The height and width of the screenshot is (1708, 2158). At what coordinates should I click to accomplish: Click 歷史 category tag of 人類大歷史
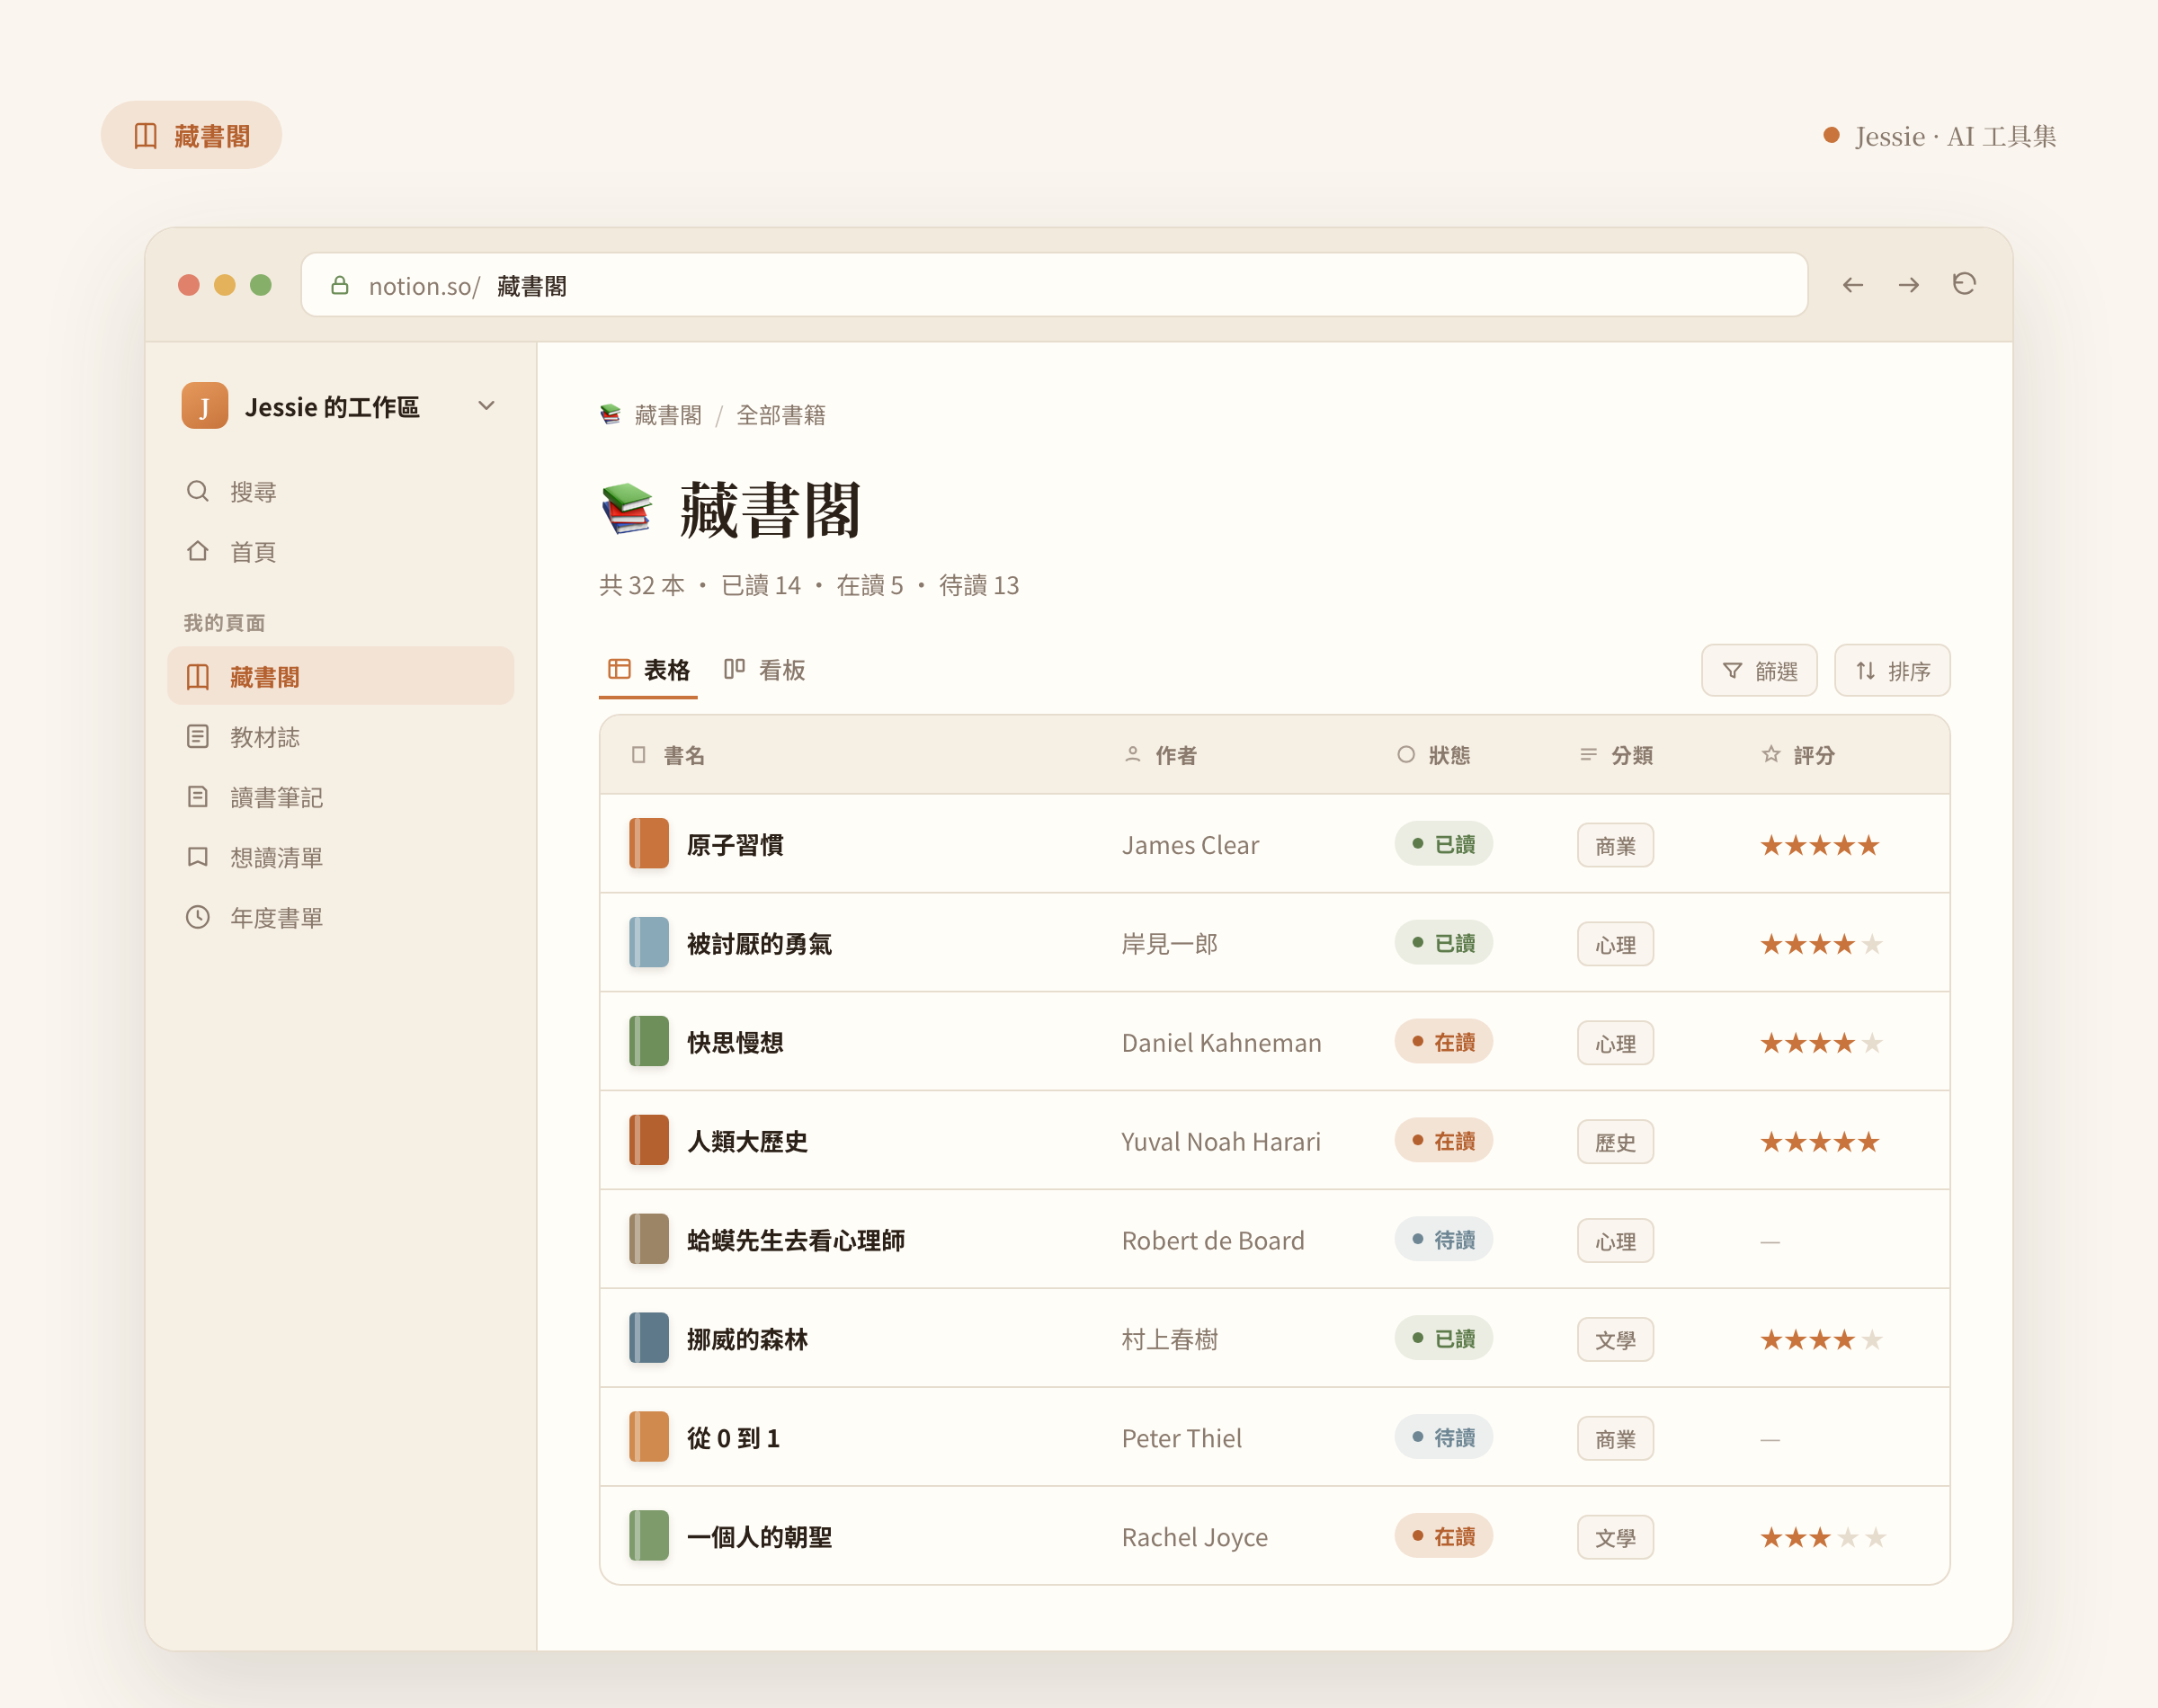[1615, 1142]
